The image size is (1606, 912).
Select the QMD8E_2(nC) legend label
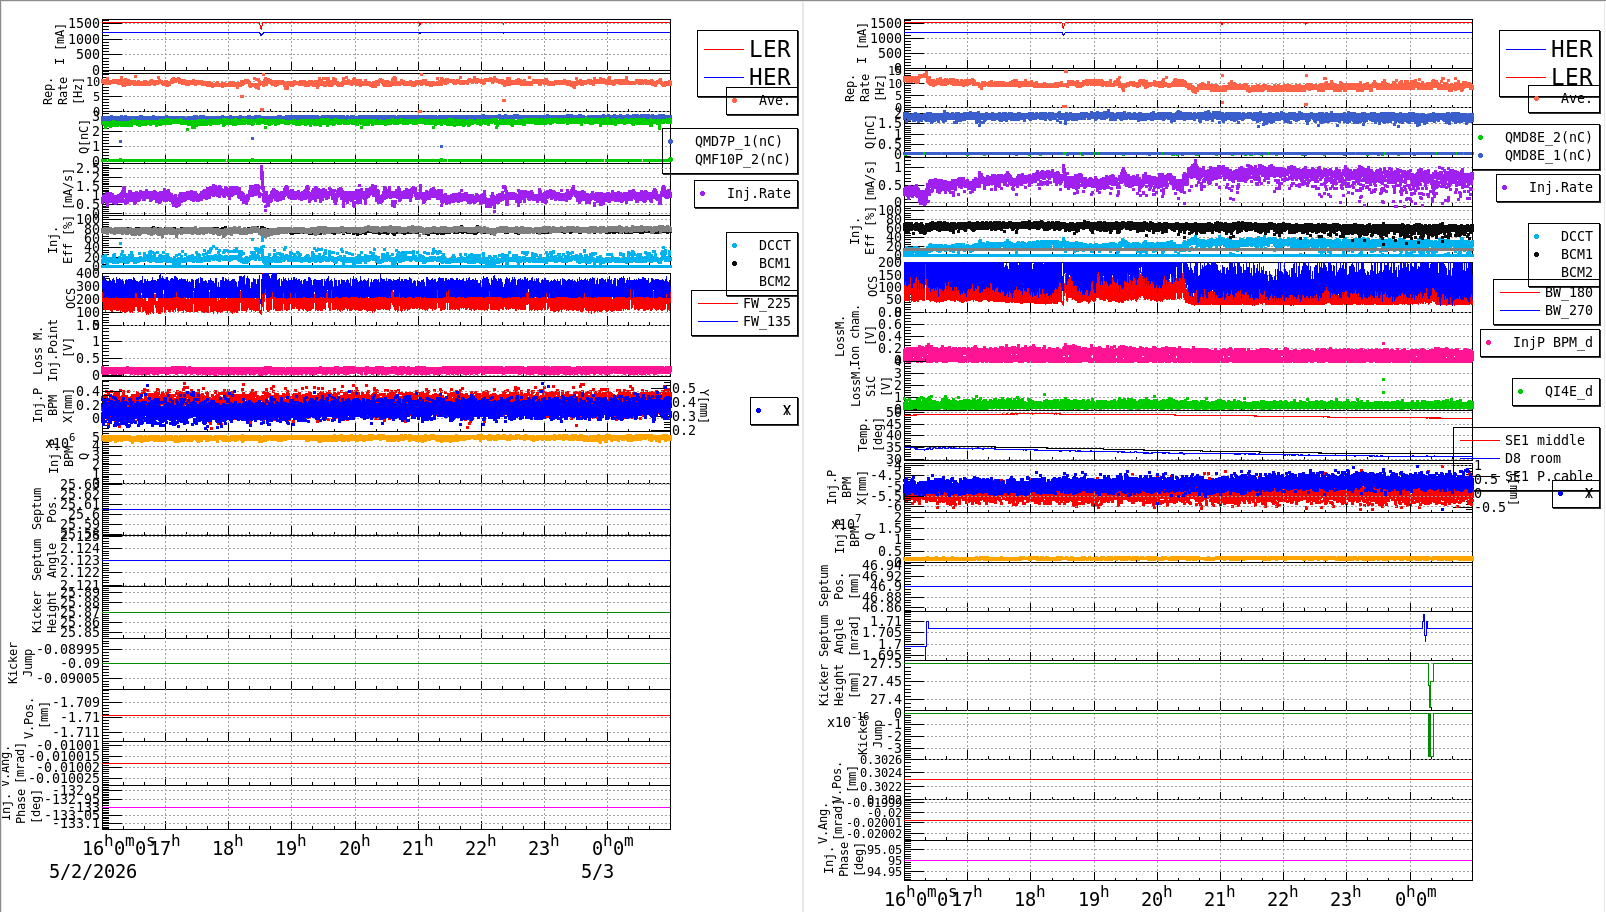click(x=1548, y=137)
